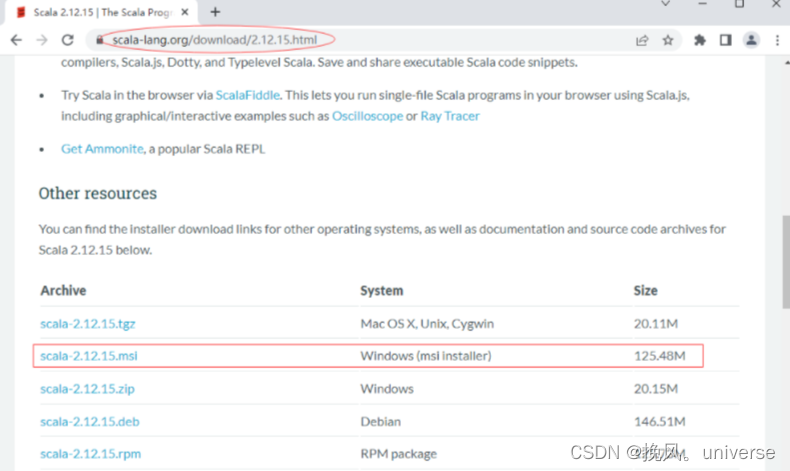
Task: Select the Size column header
Action: [x=645, y=291]
